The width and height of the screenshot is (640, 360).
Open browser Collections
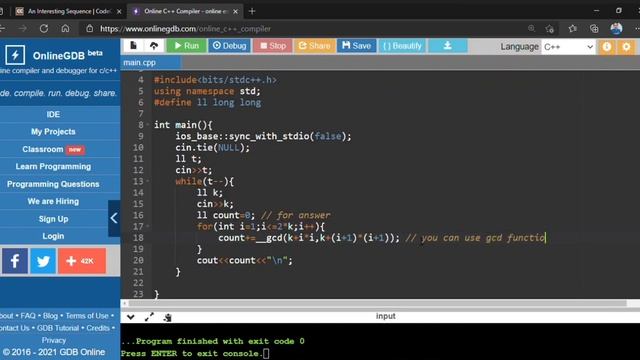(594, 29)
